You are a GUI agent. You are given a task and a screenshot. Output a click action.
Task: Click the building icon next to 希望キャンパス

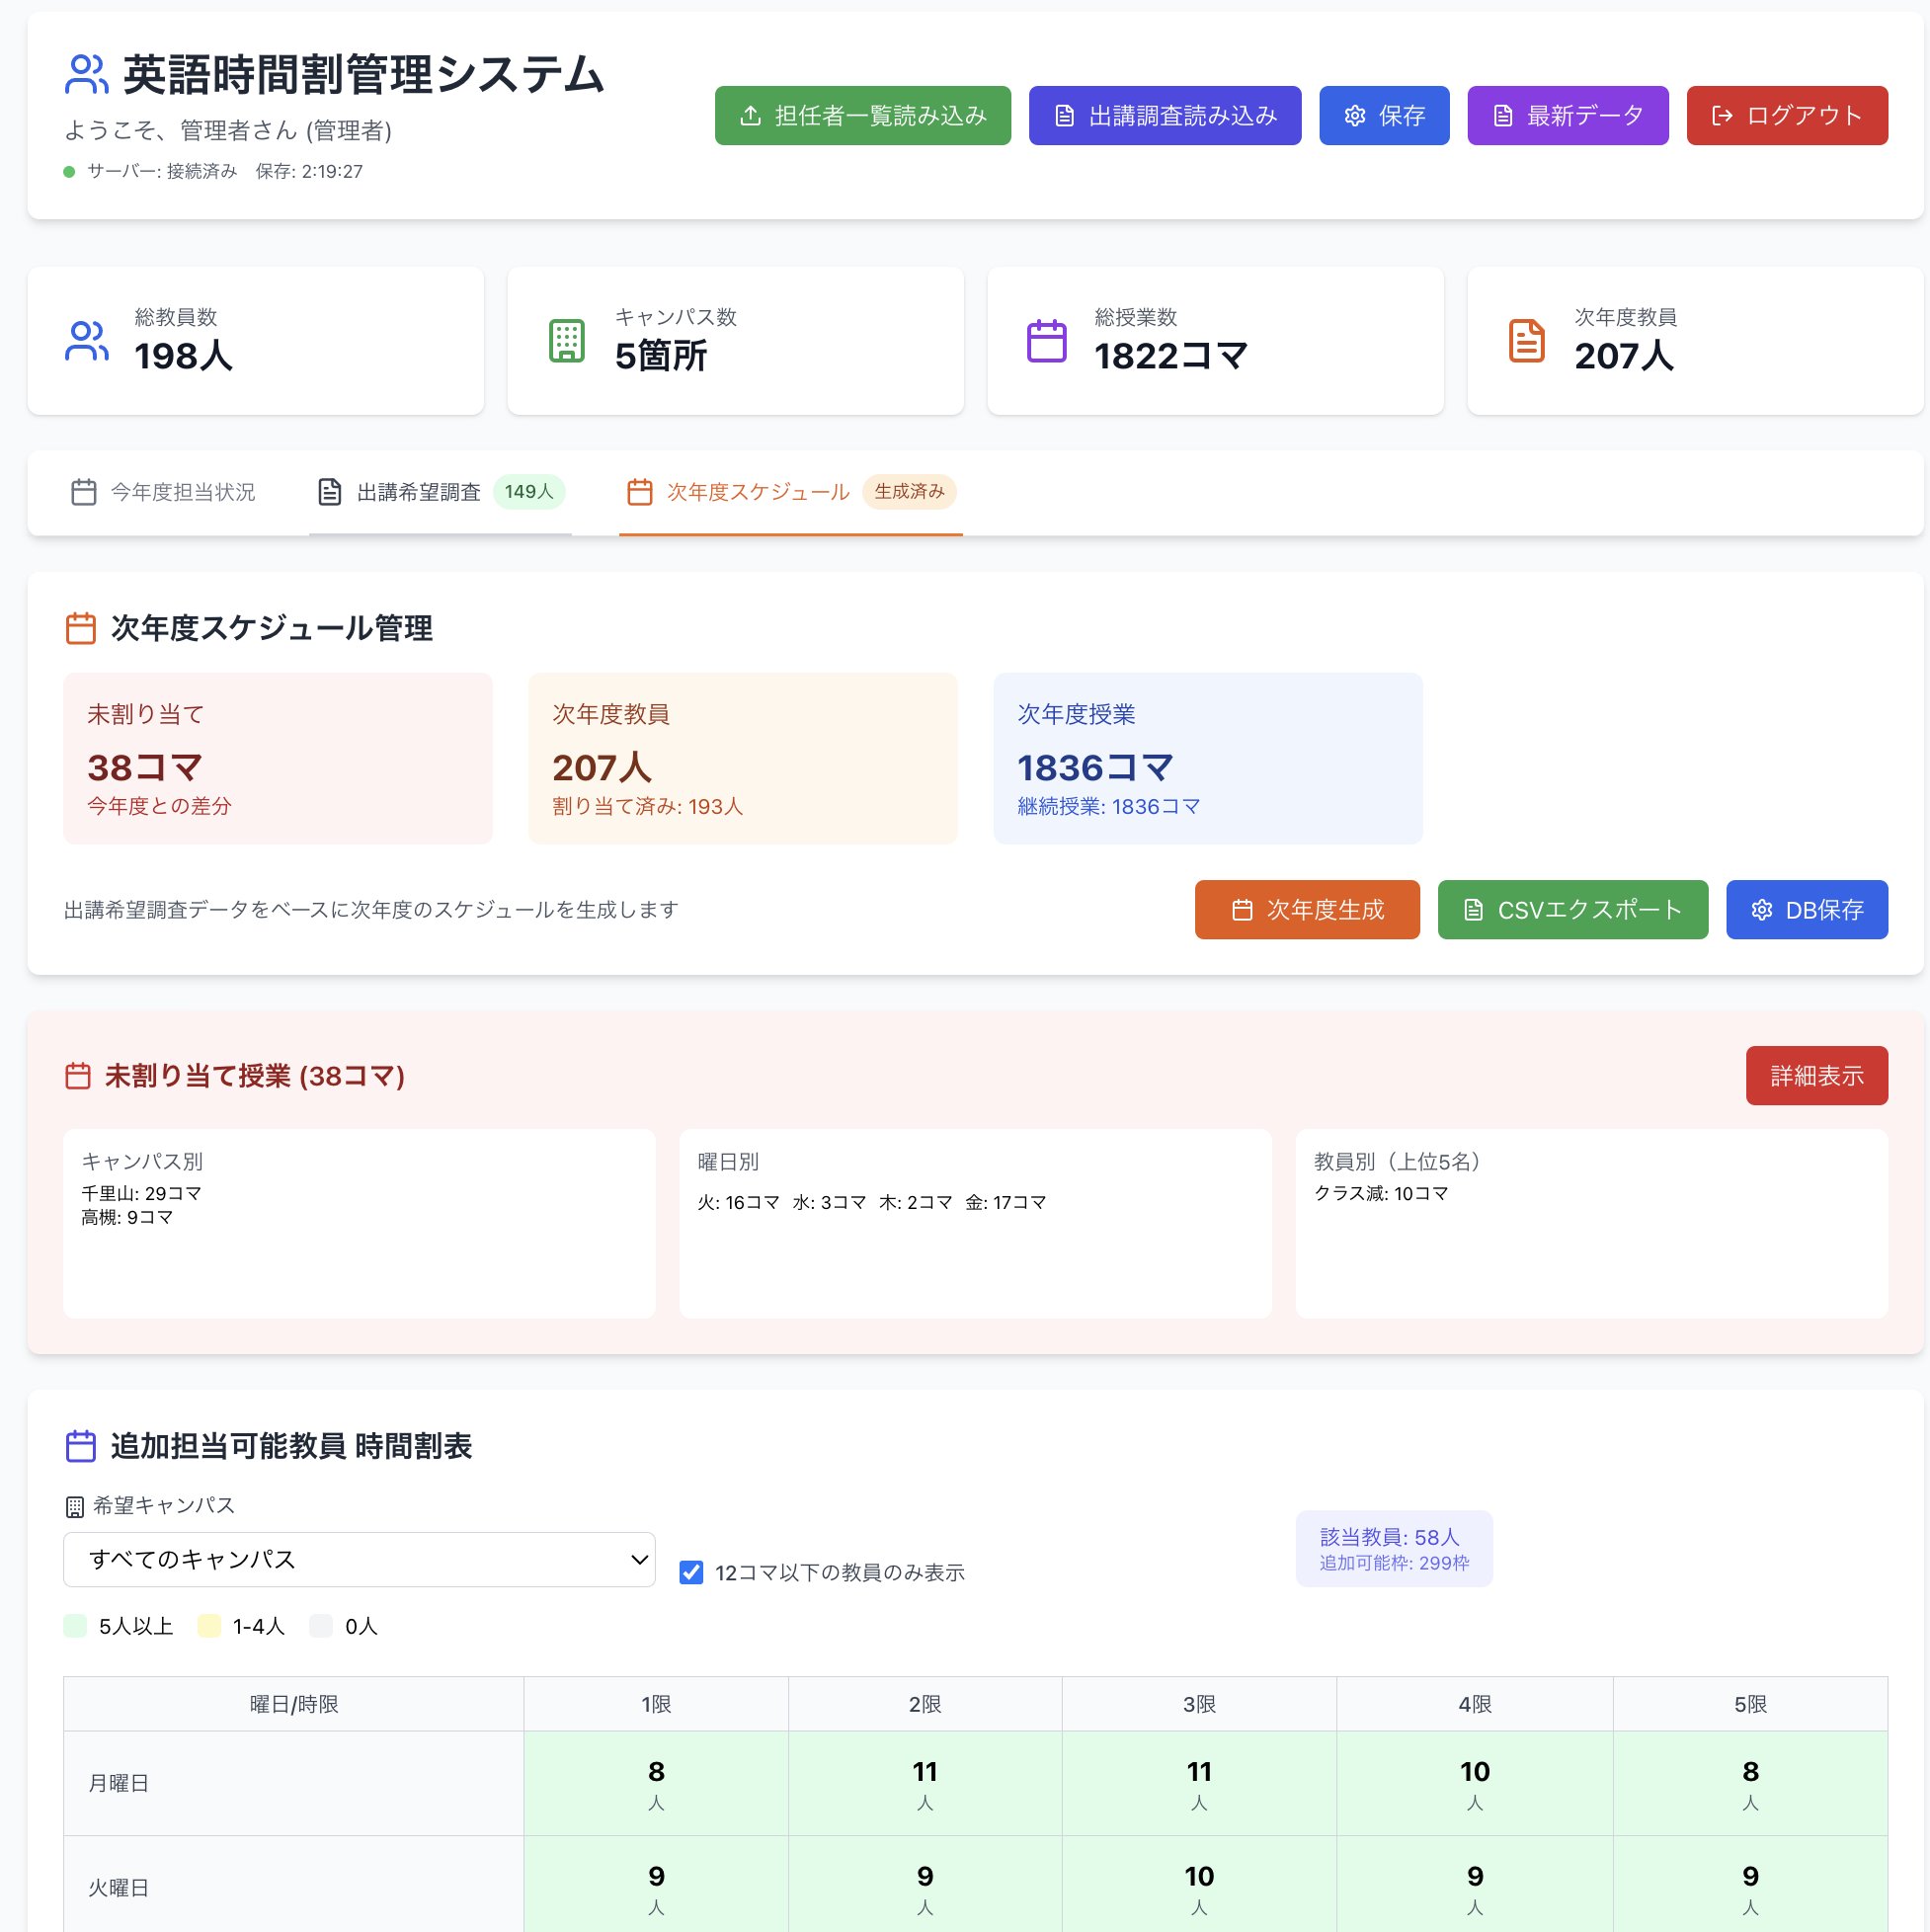[x=74, y=1506]
